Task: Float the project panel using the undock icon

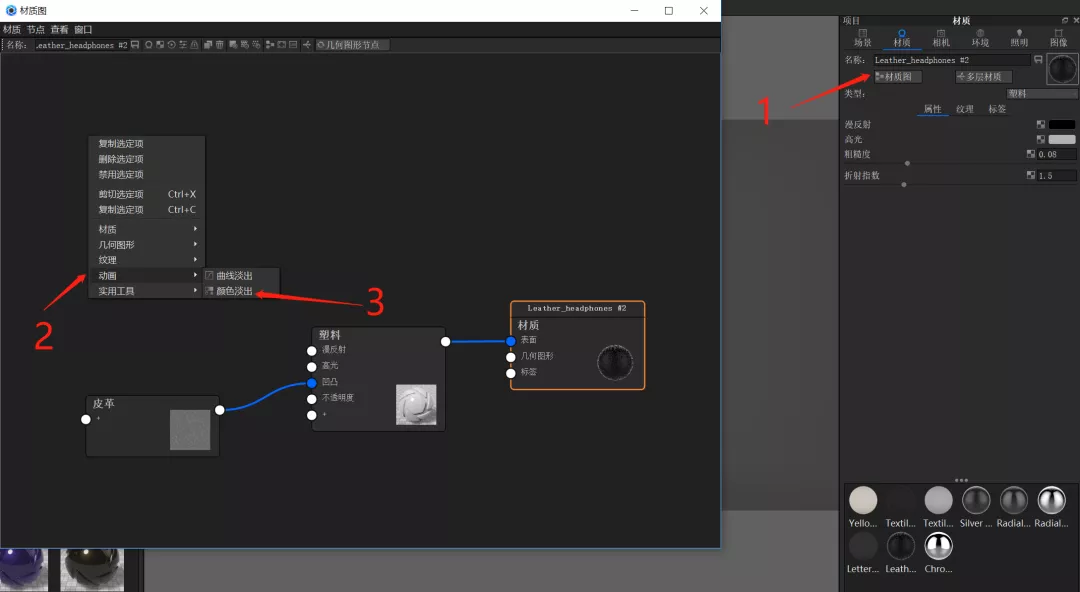Action: click(x=1065, y=21)
